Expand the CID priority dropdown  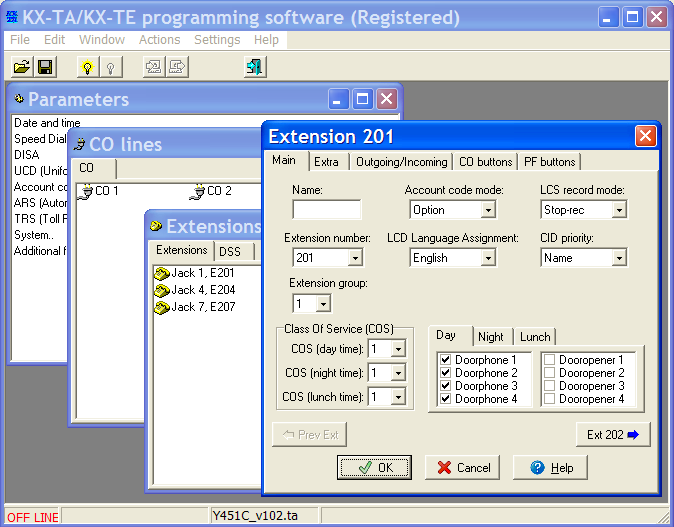click(x=619, y=258)
